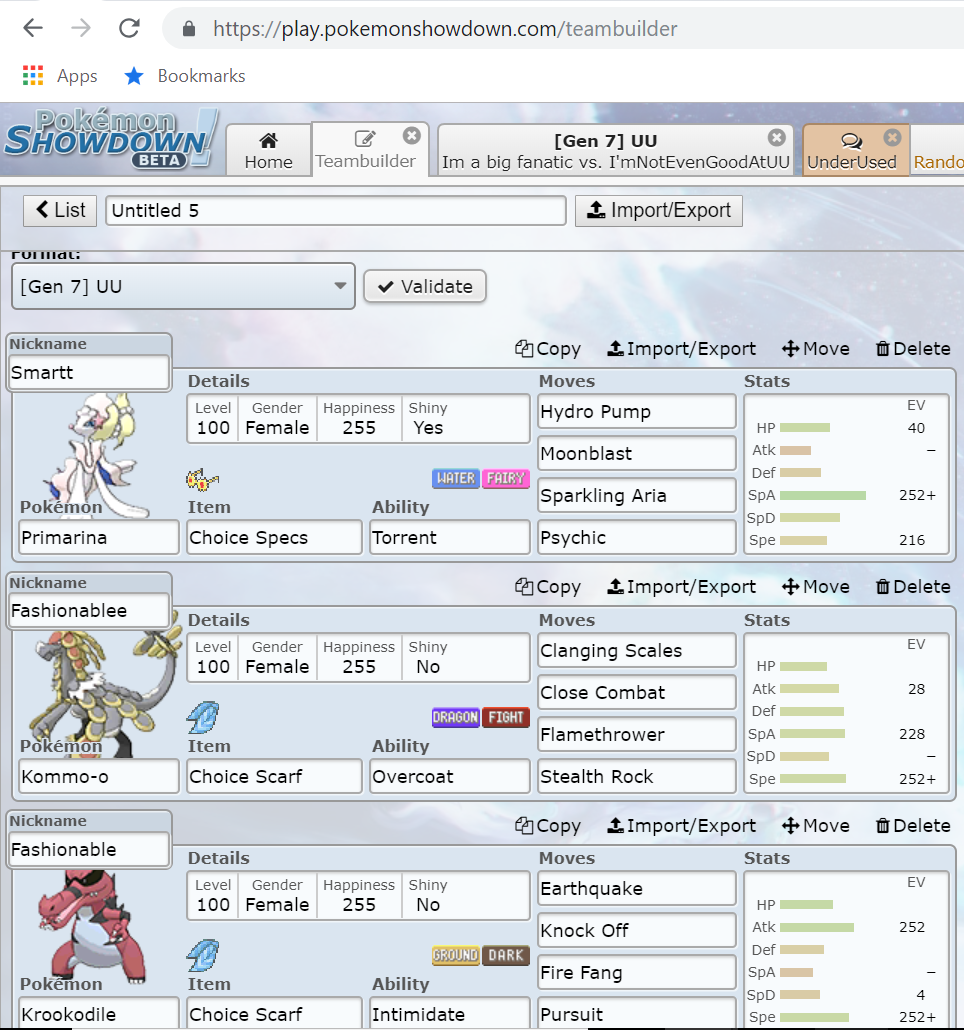Image resolution: width=964 pixels, height=1030 pixels.
Task: Delete the Krookodile set
Action: [913, 826]
